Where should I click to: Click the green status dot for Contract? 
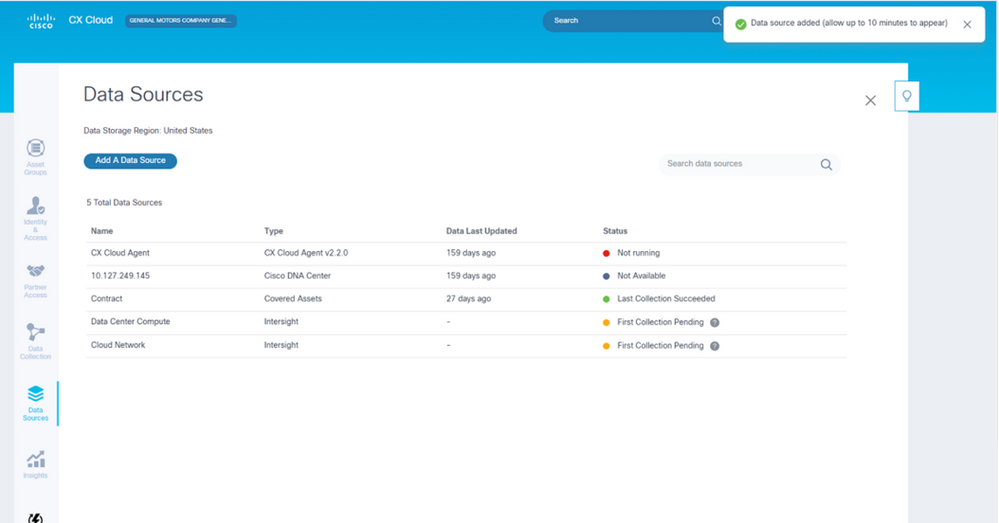point(607,299)
